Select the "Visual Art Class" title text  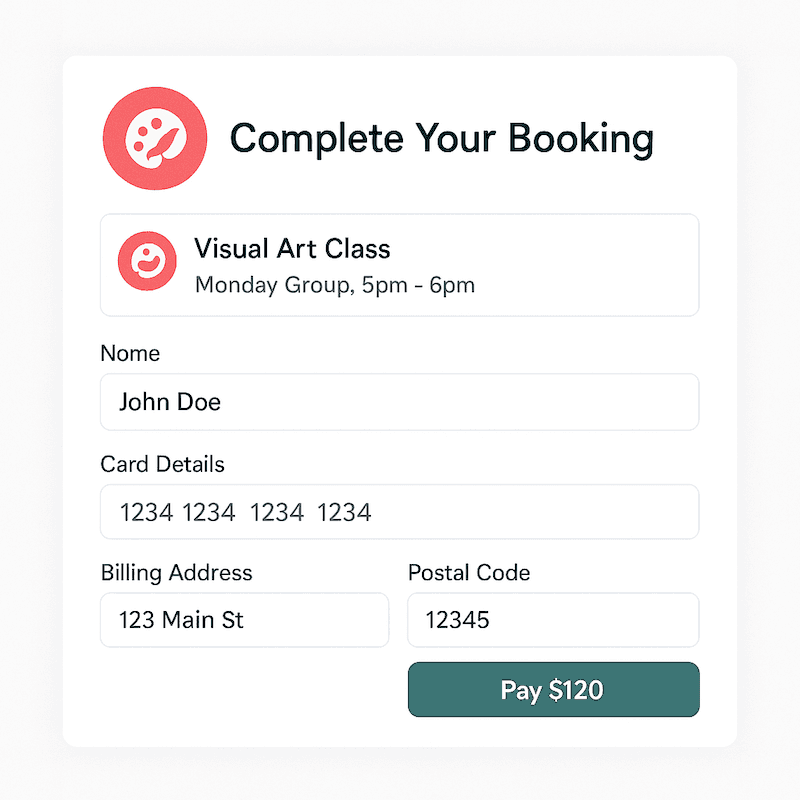[x=292, y=248]
